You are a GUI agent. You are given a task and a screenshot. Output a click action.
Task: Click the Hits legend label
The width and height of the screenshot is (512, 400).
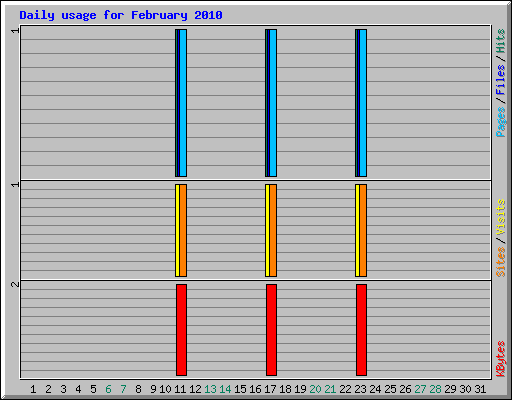tap(500, 41)
